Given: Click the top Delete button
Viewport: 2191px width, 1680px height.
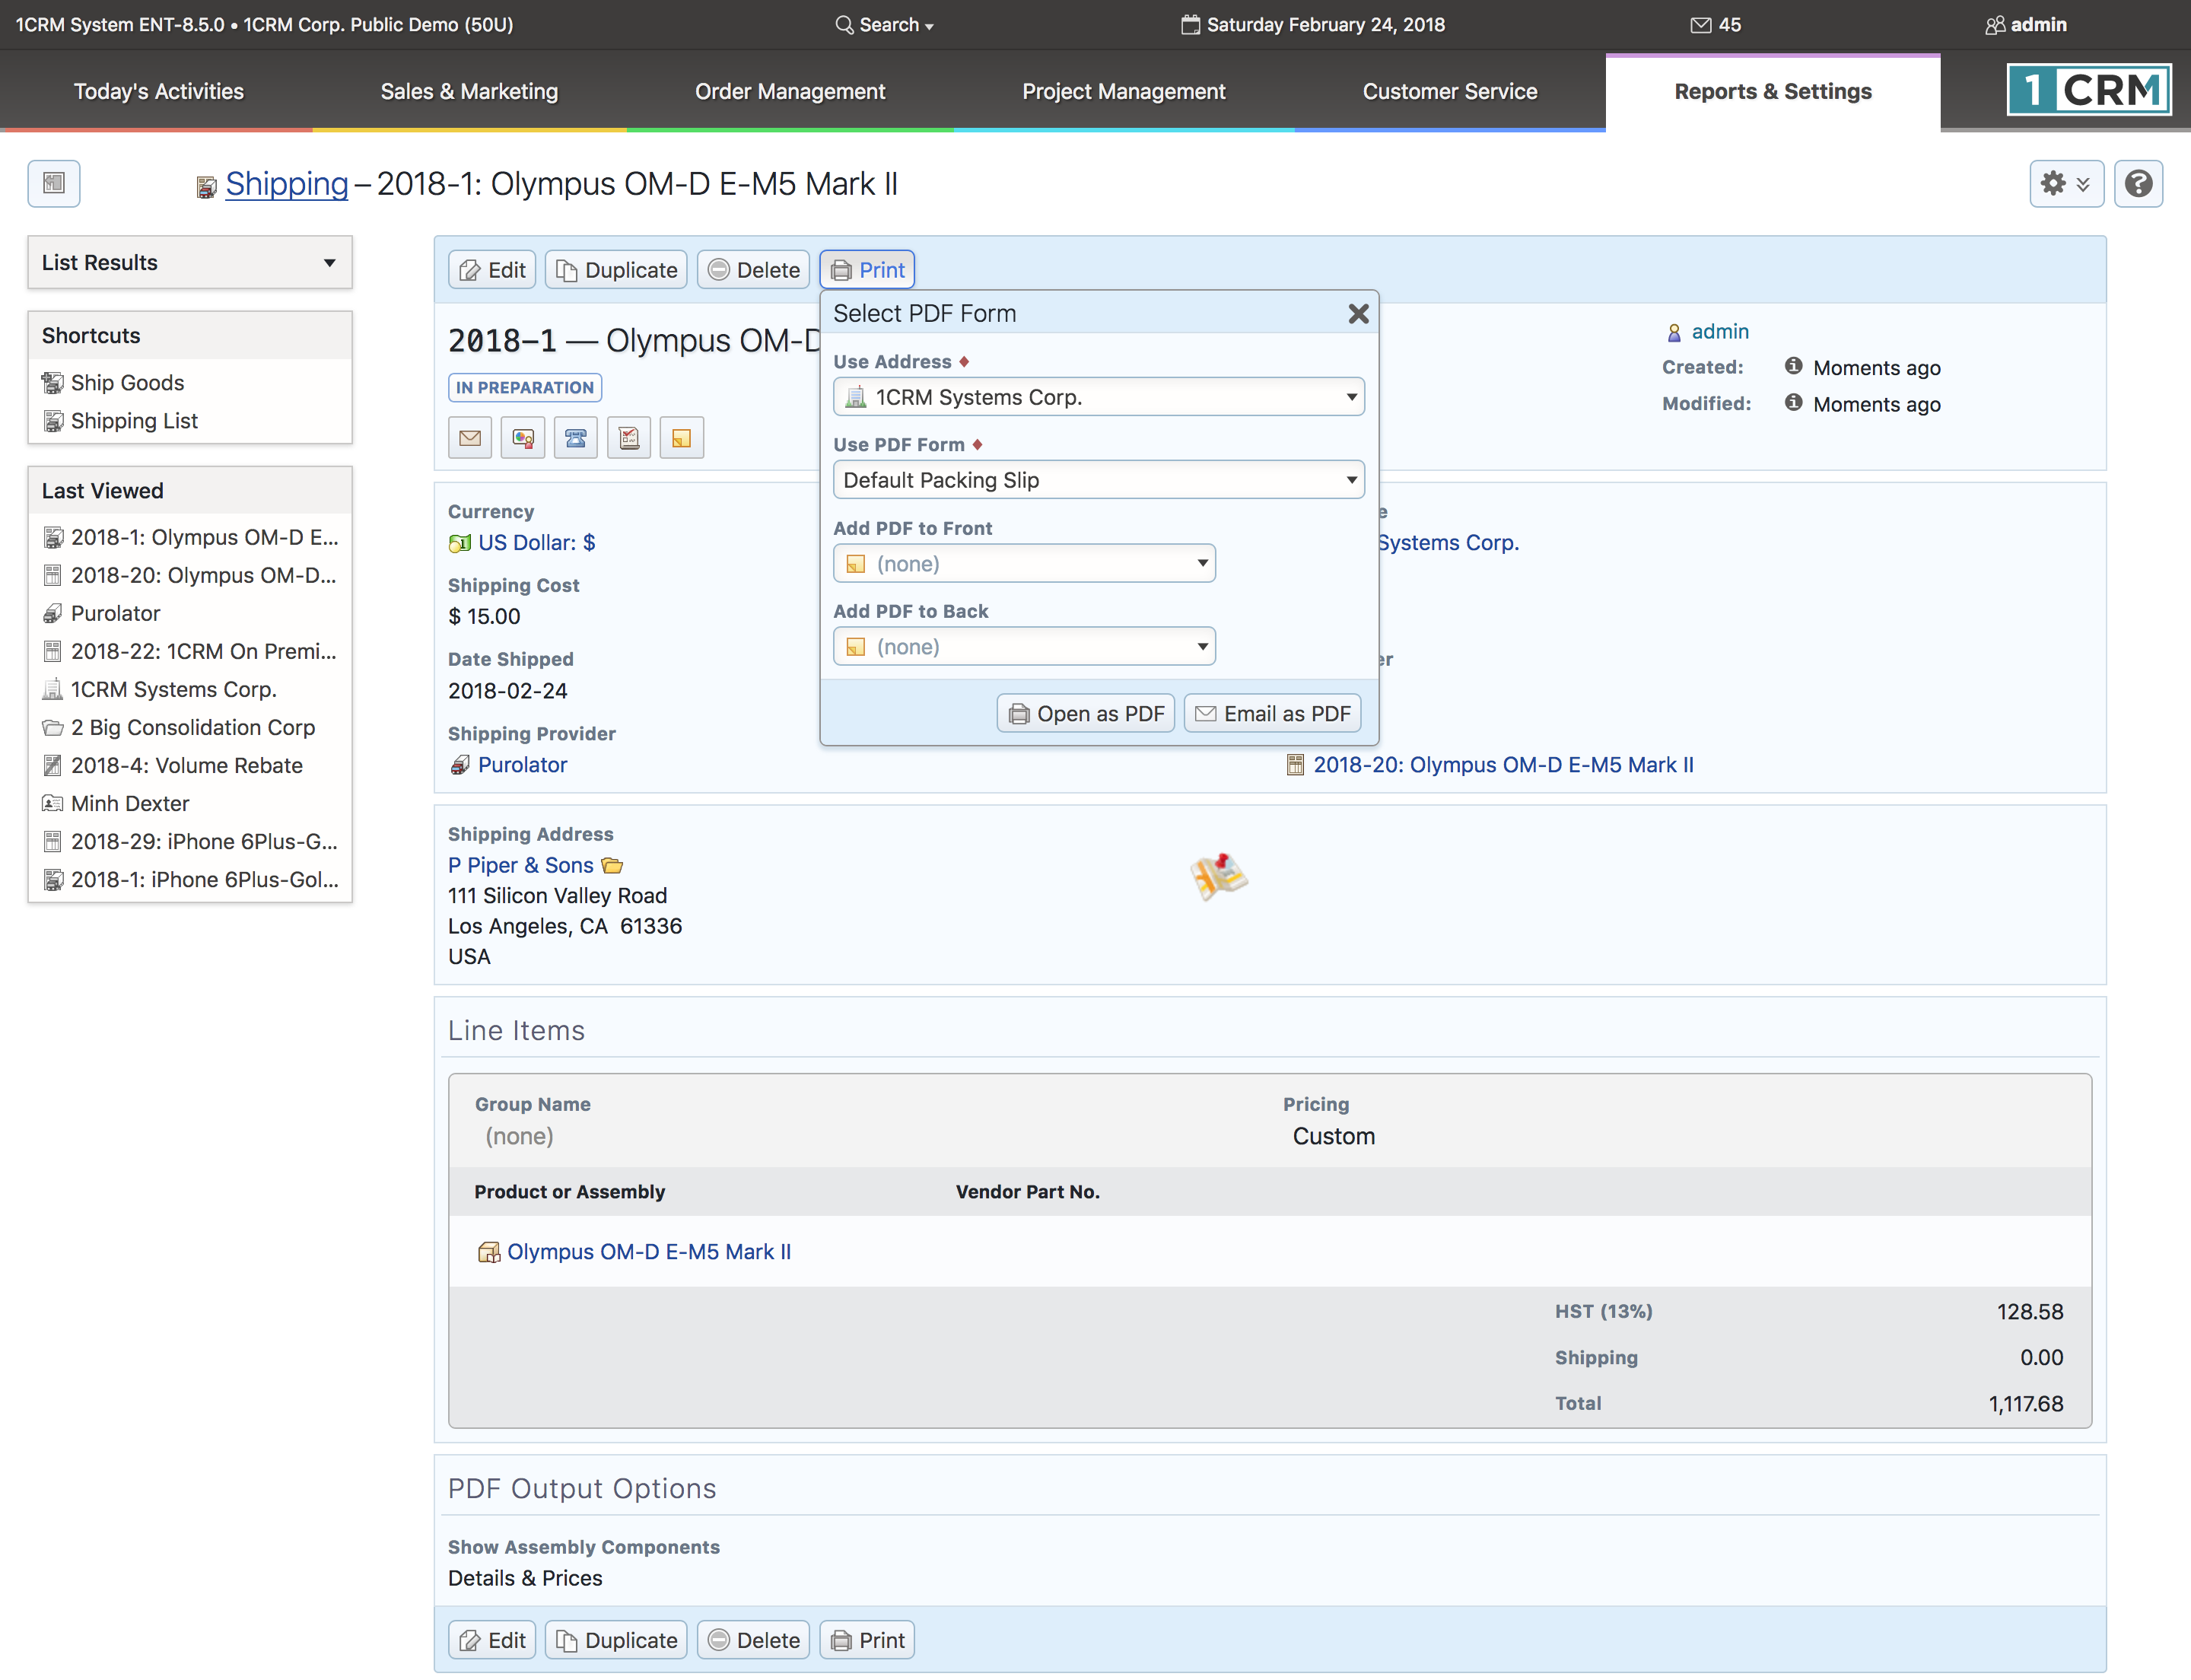Looking at the screenshot, I should point(753,270).
